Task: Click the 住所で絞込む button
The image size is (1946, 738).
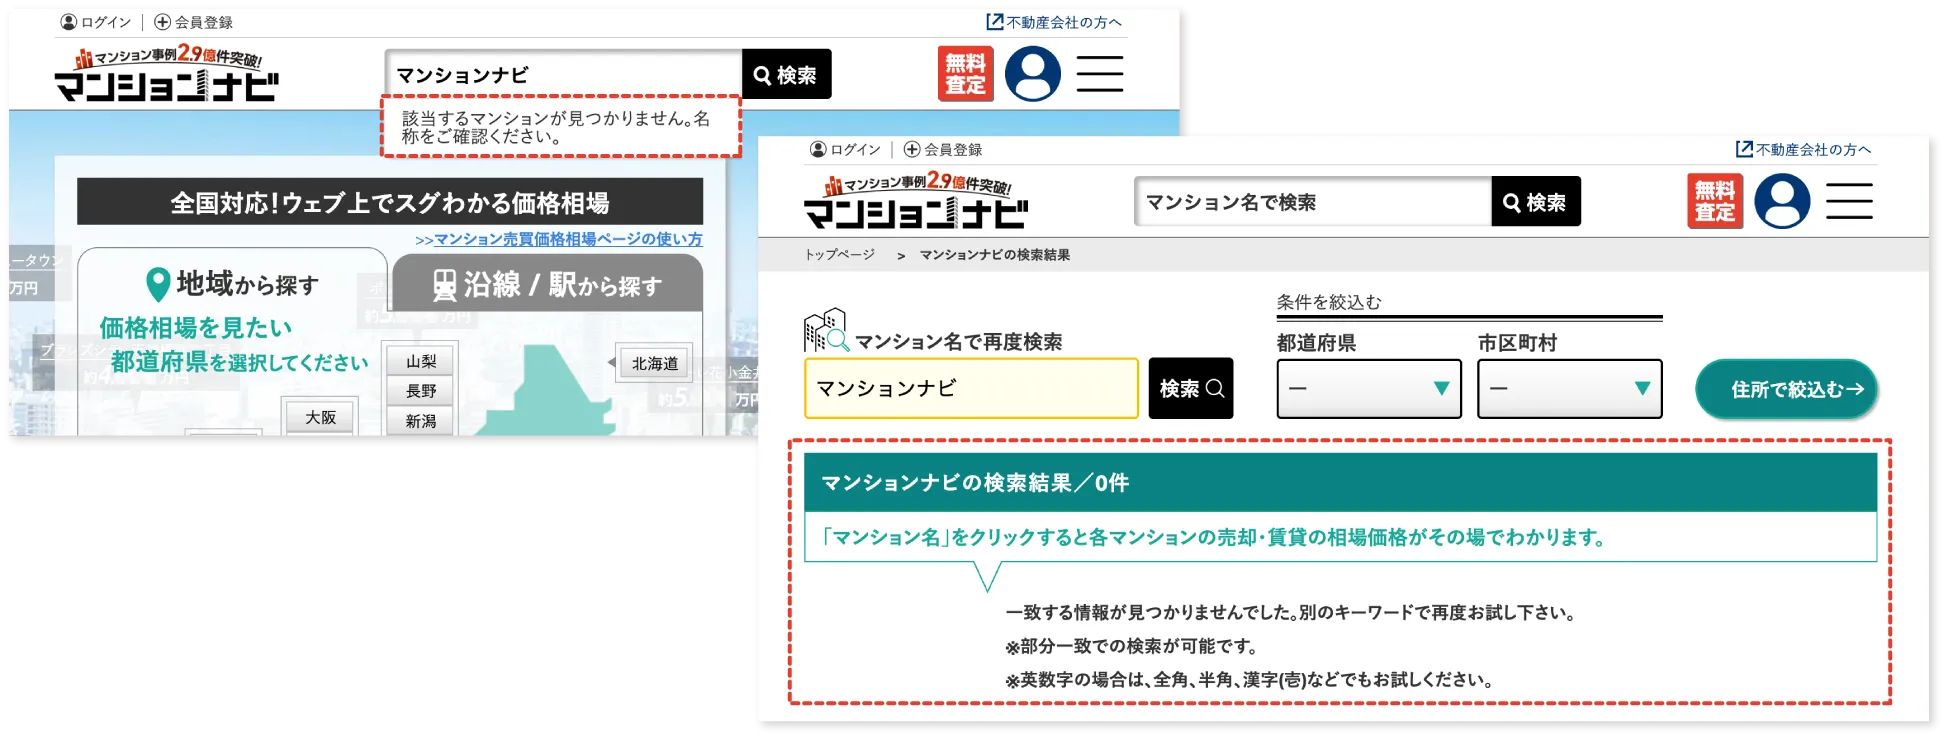Action: click(x=1786, y=389)
